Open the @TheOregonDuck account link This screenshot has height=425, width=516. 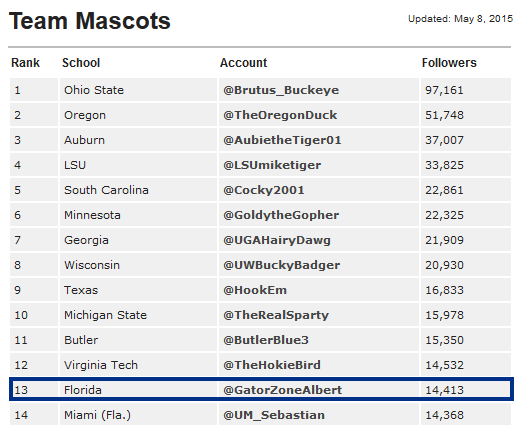(280, 115)
